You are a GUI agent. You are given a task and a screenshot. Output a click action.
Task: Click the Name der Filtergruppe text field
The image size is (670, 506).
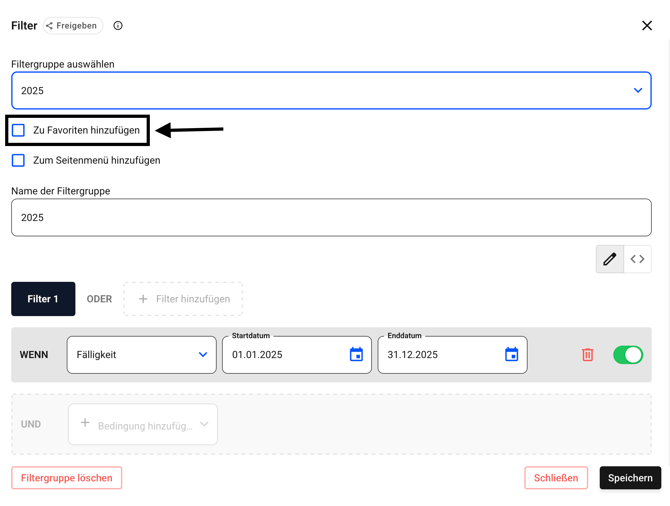pyautogui.click(x=330, y=218)
